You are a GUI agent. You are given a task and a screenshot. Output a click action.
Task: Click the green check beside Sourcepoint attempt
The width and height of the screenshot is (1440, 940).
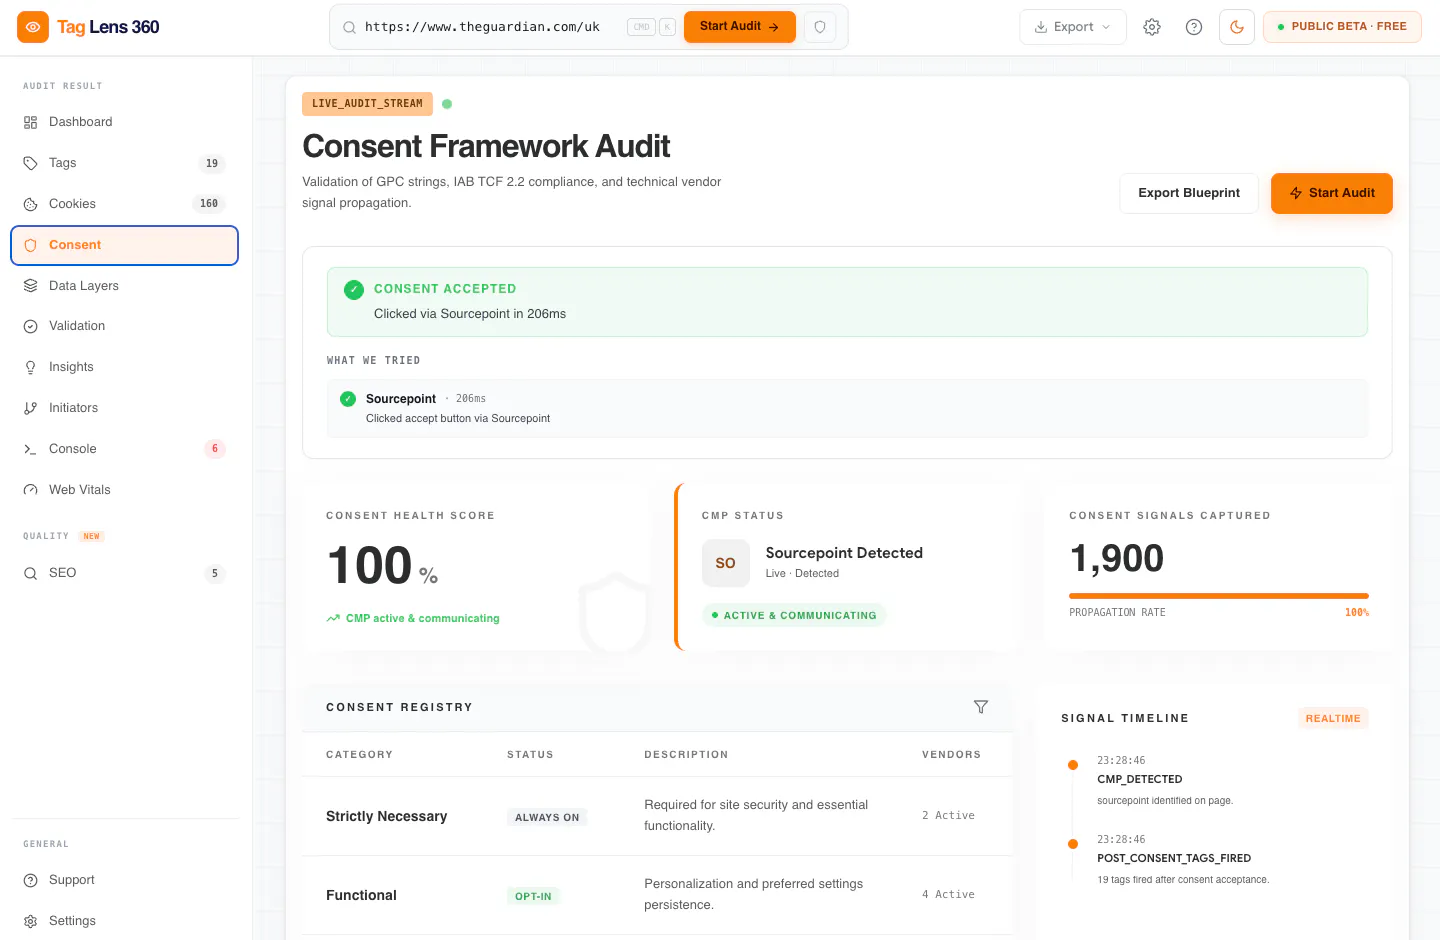point(348,399)
